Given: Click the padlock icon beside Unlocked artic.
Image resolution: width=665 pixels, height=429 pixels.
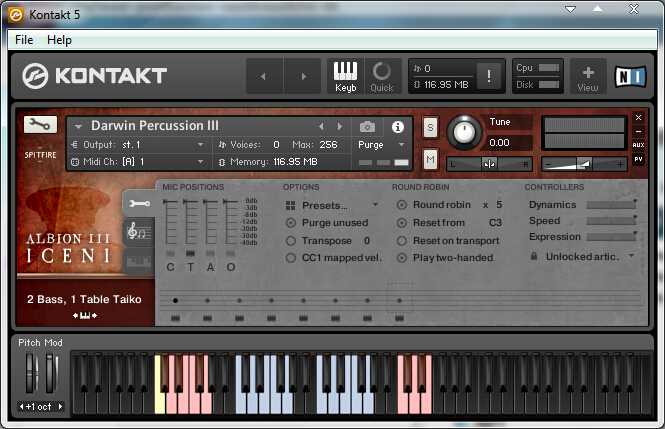Looking at the screenshot, I should (x=534, y=256).
